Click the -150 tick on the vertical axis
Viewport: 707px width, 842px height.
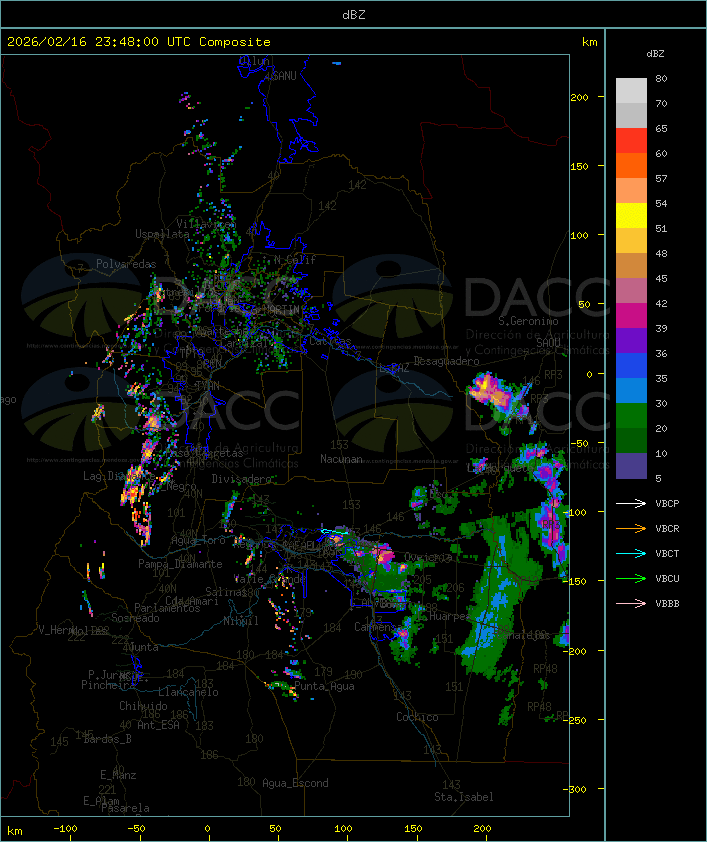point(577,581)
